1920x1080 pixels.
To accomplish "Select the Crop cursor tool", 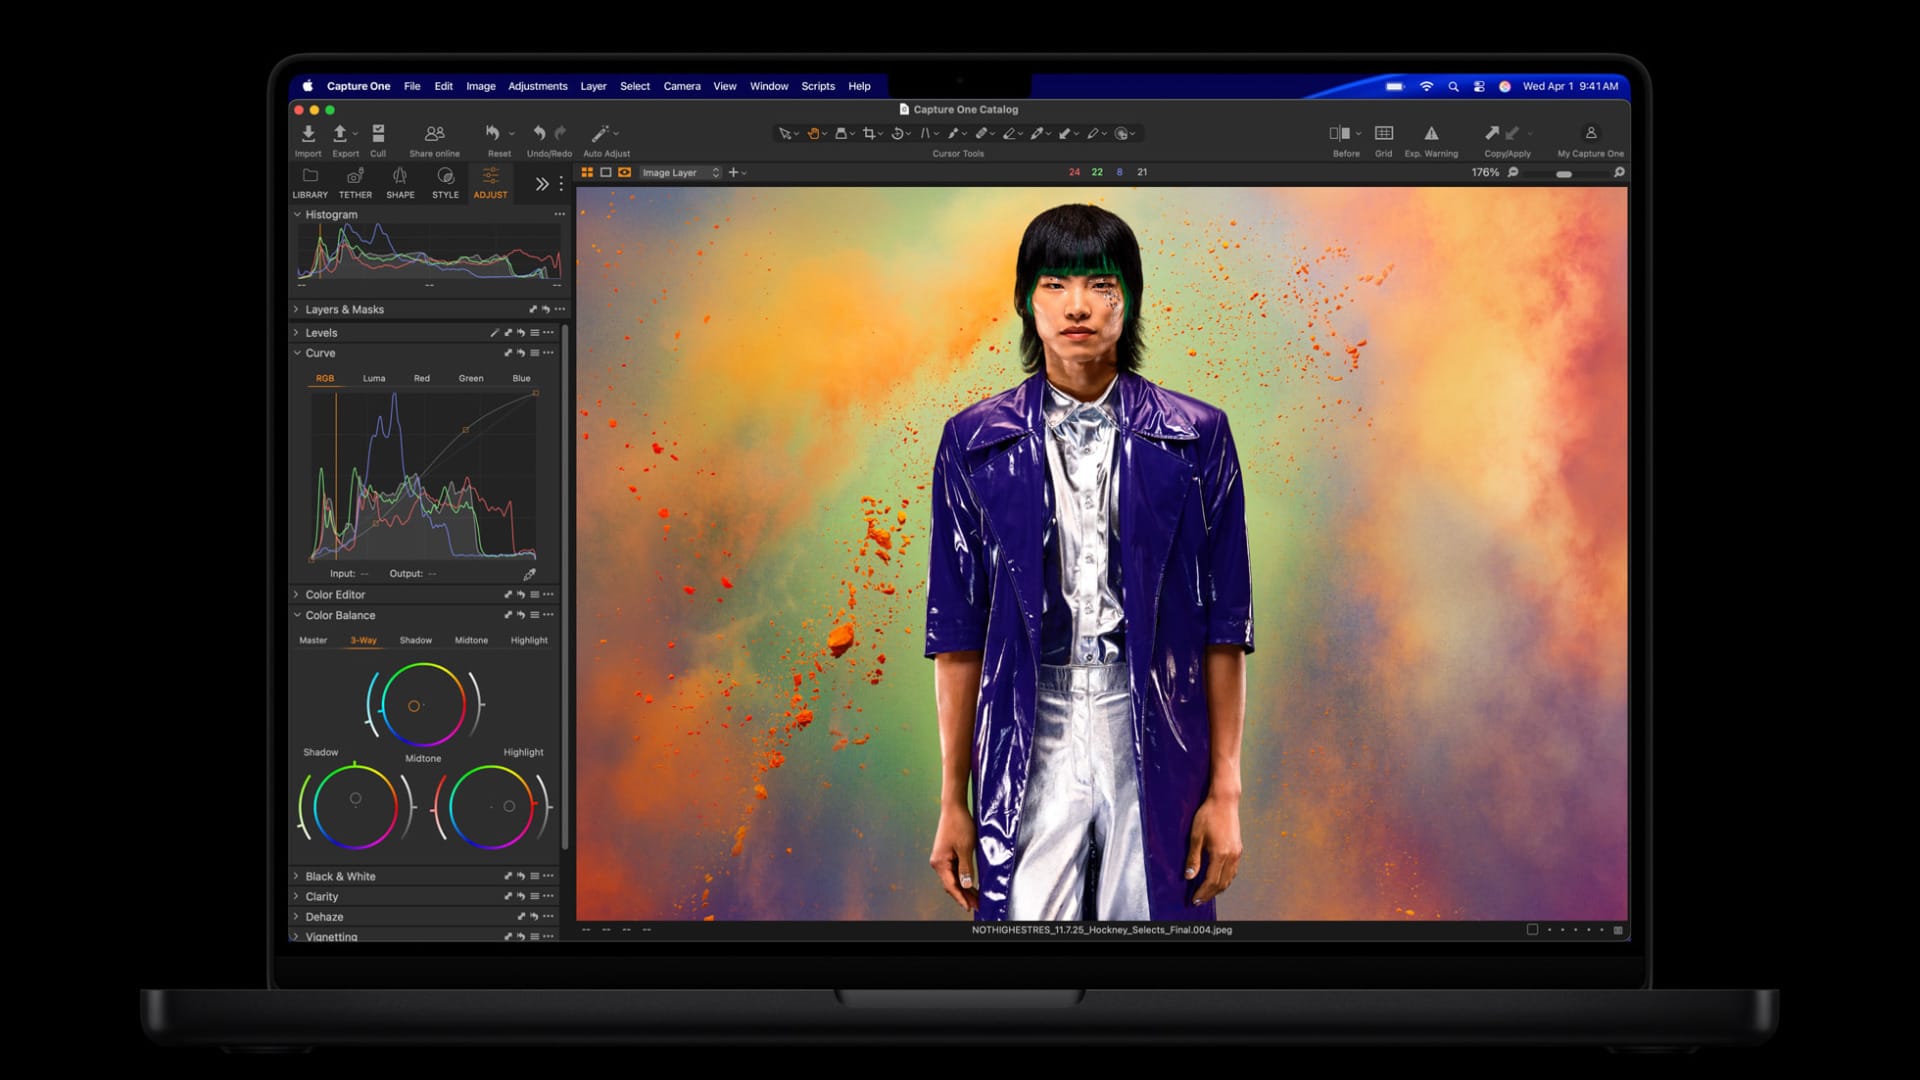I will click(869, 133).
